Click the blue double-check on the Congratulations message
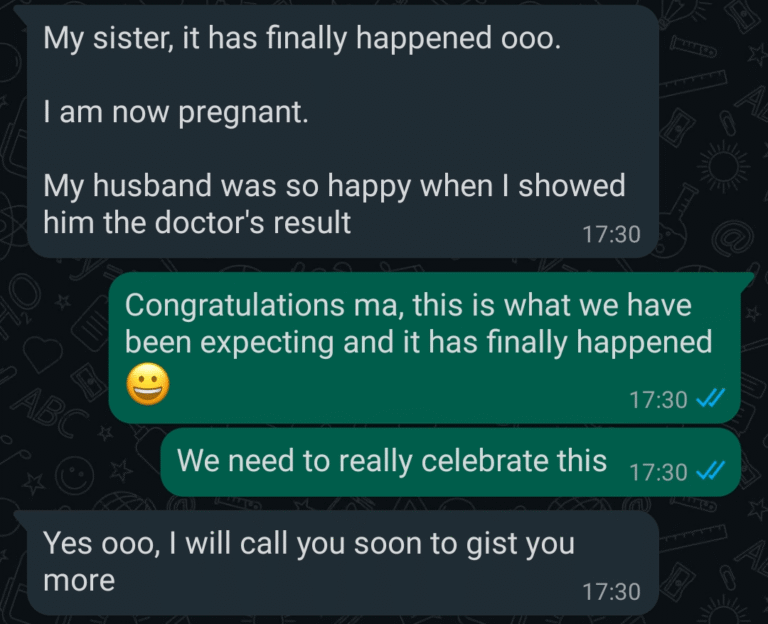768x624 pixels. [710, 399]
